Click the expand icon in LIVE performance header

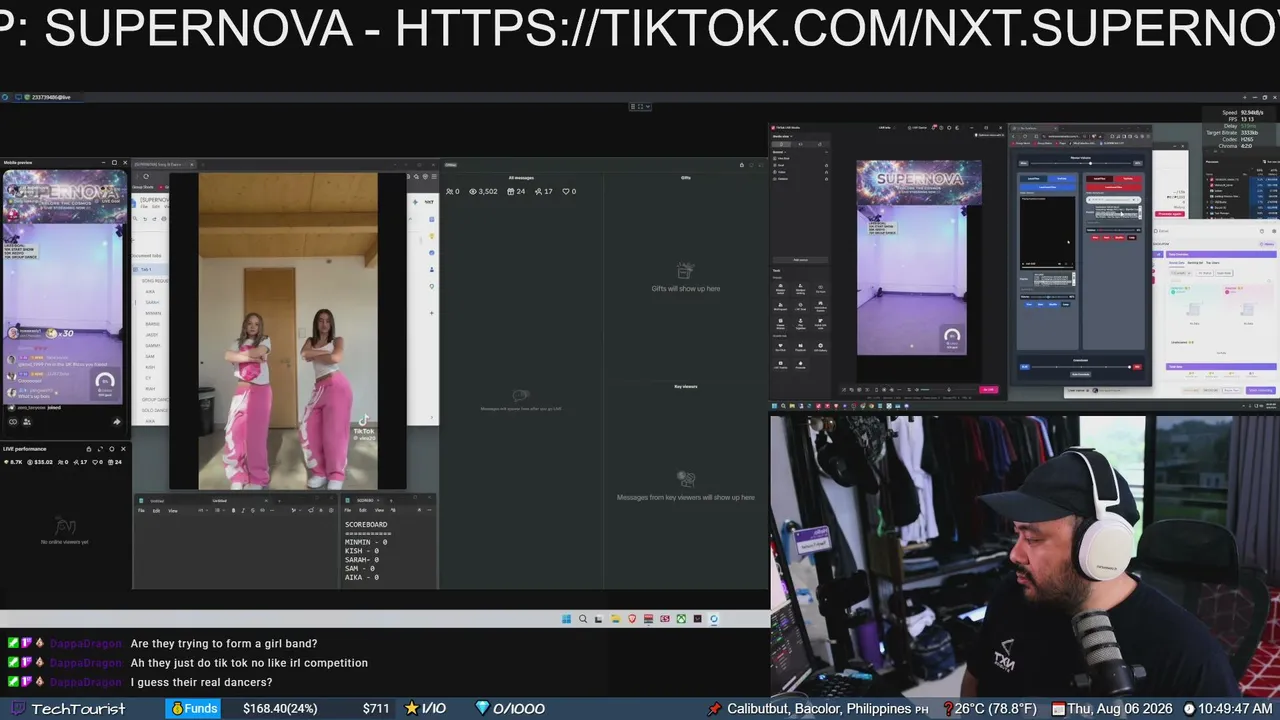[x=101, y=449]
